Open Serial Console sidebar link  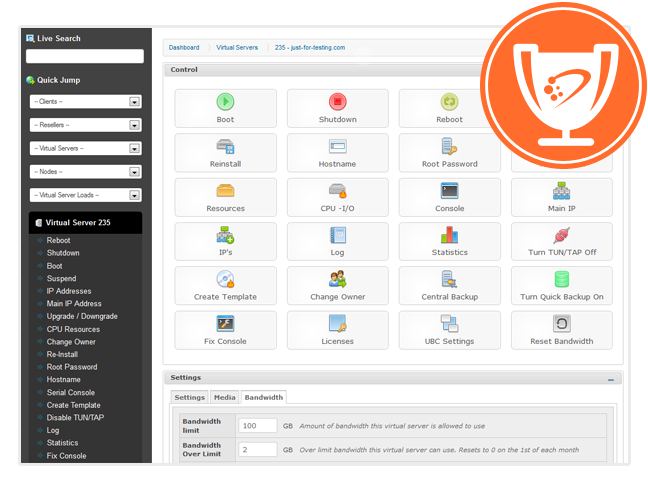tap(71, 393)
